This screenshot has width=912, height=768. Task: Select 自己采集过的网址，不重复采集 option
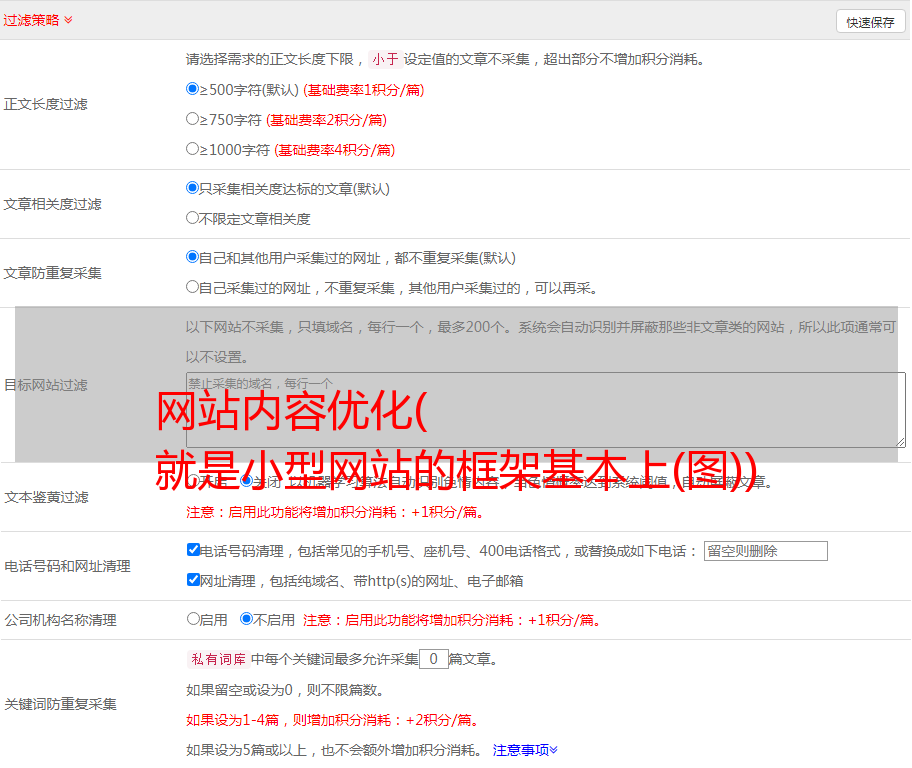(x=193, y=287)
